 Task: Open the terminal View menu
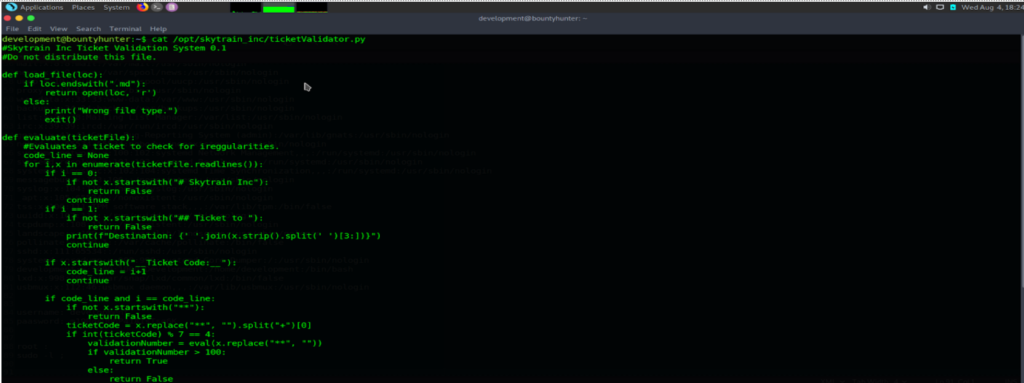(x=59, y=29)
